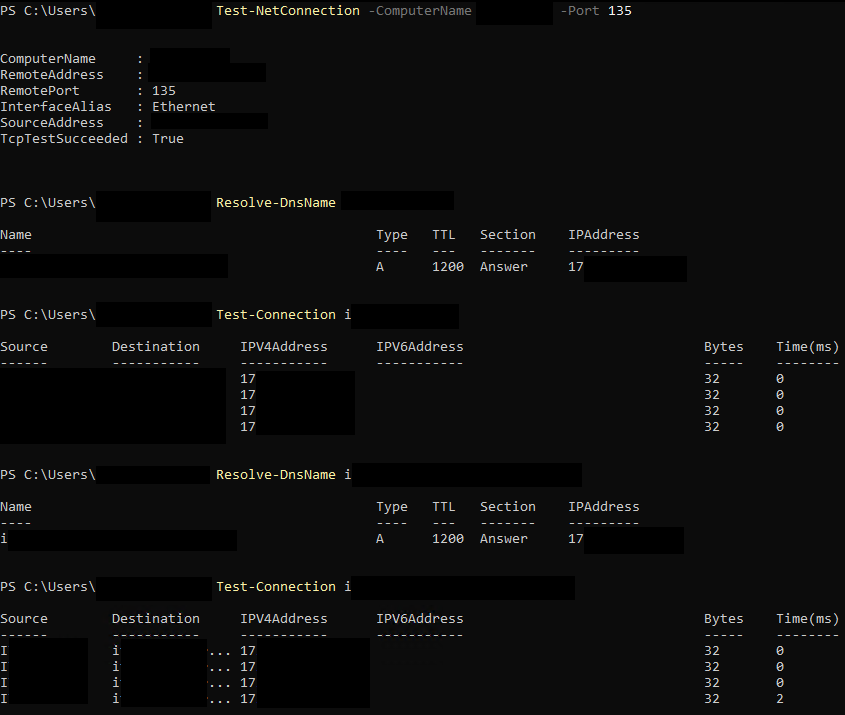Select Answer in second DNS result
The height and width of the screenshot is (715, 845).
[x=504, y=539]
